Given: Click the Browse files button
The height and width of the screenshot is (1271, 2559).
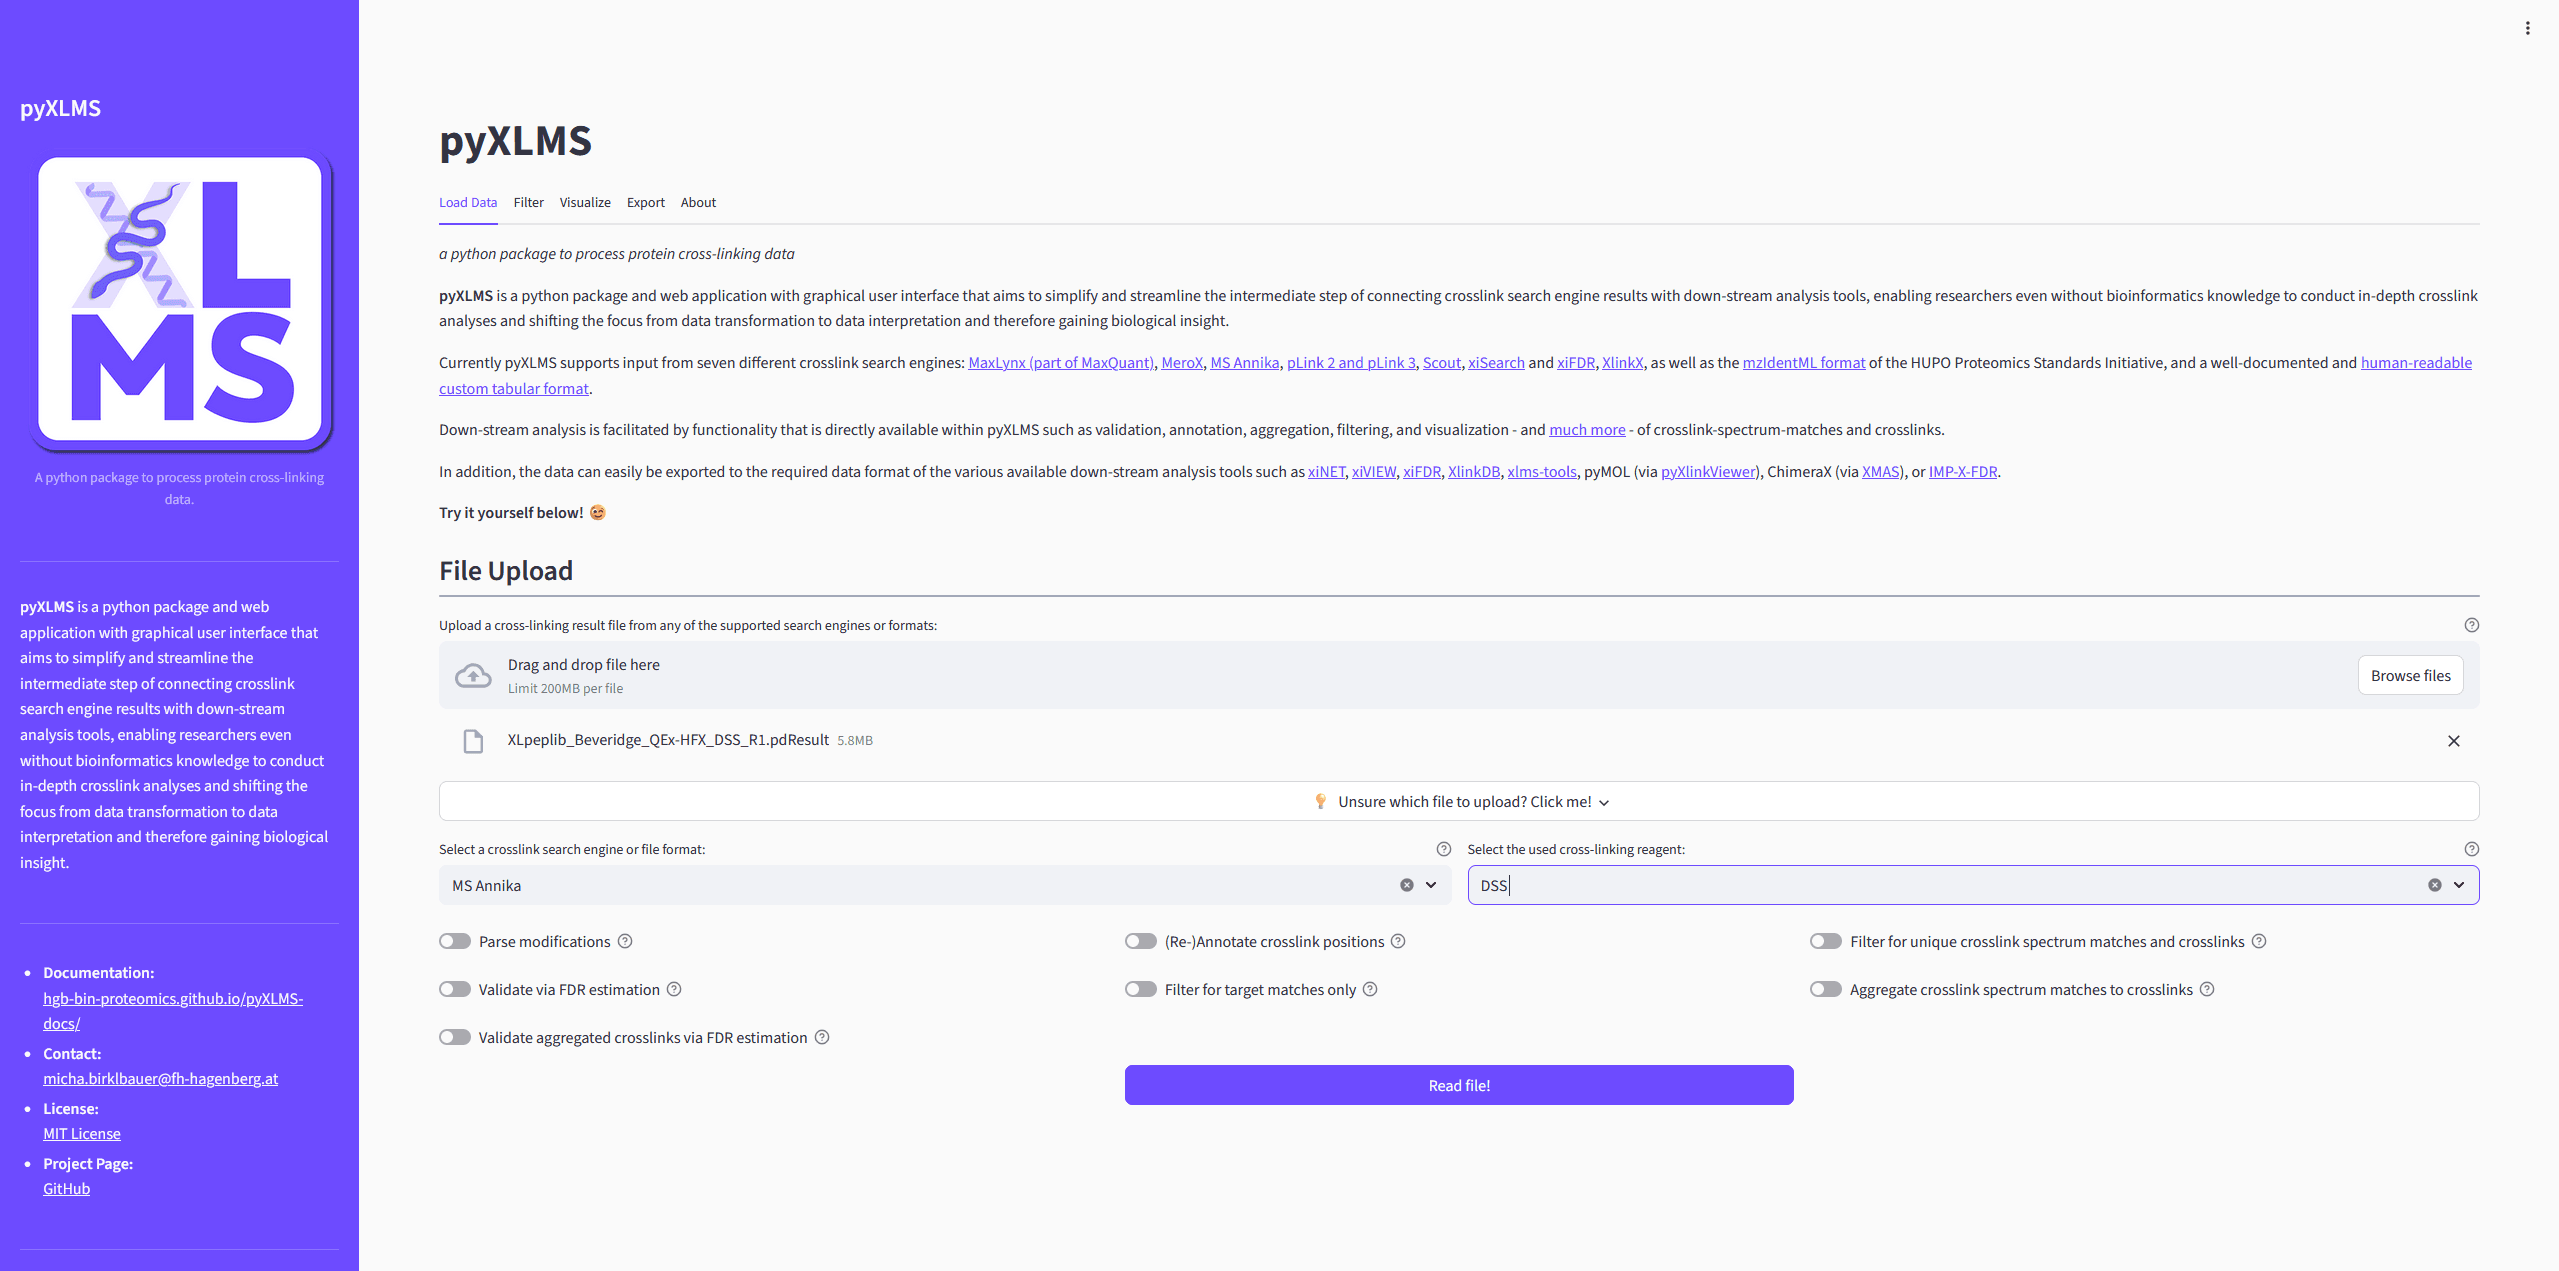Looking at the screenshot, I should pyautogui.click(x=2410, y=676).
